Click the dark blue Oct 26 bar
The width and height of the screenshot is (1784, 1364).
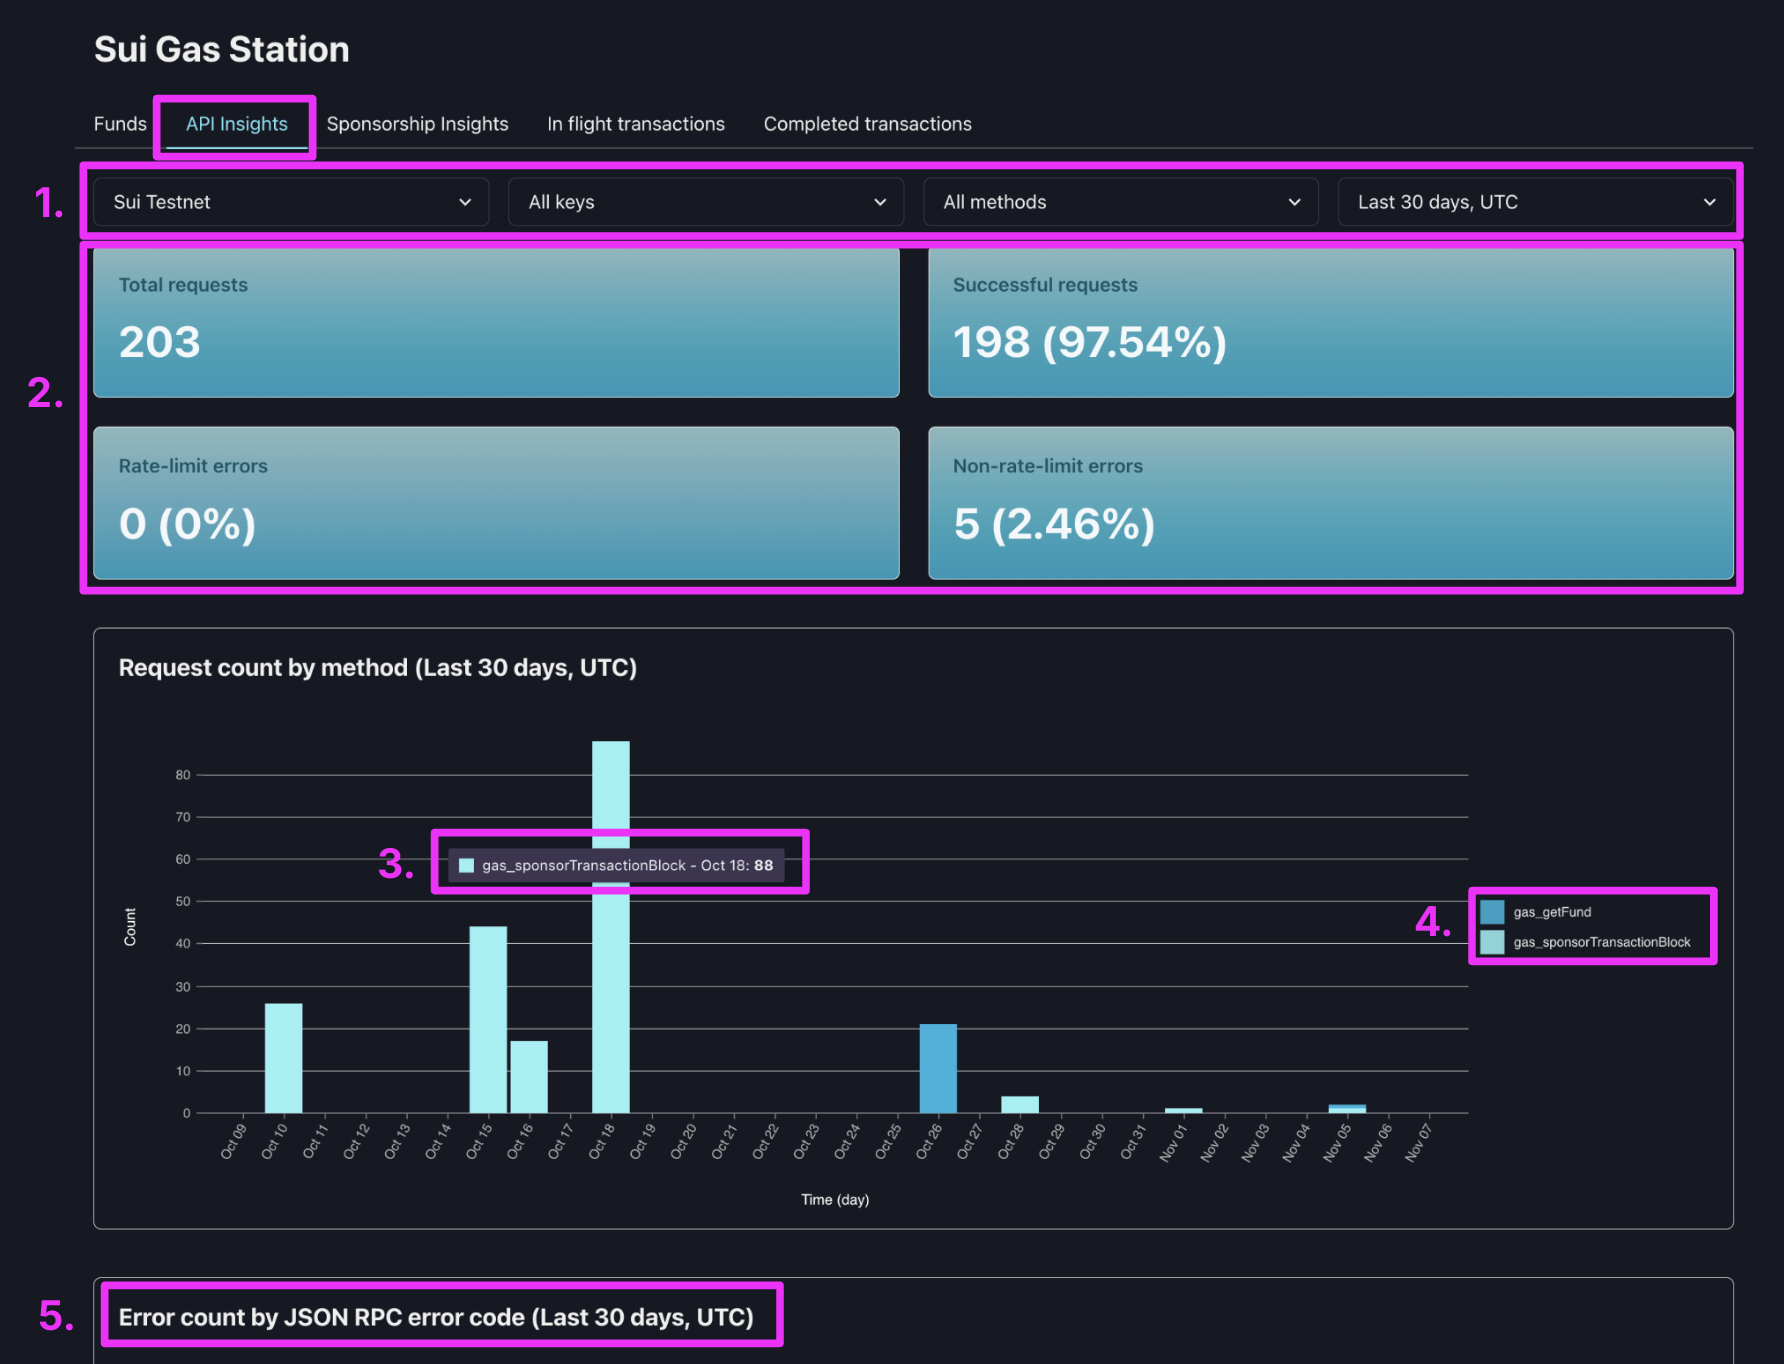tap(938, 1068)
